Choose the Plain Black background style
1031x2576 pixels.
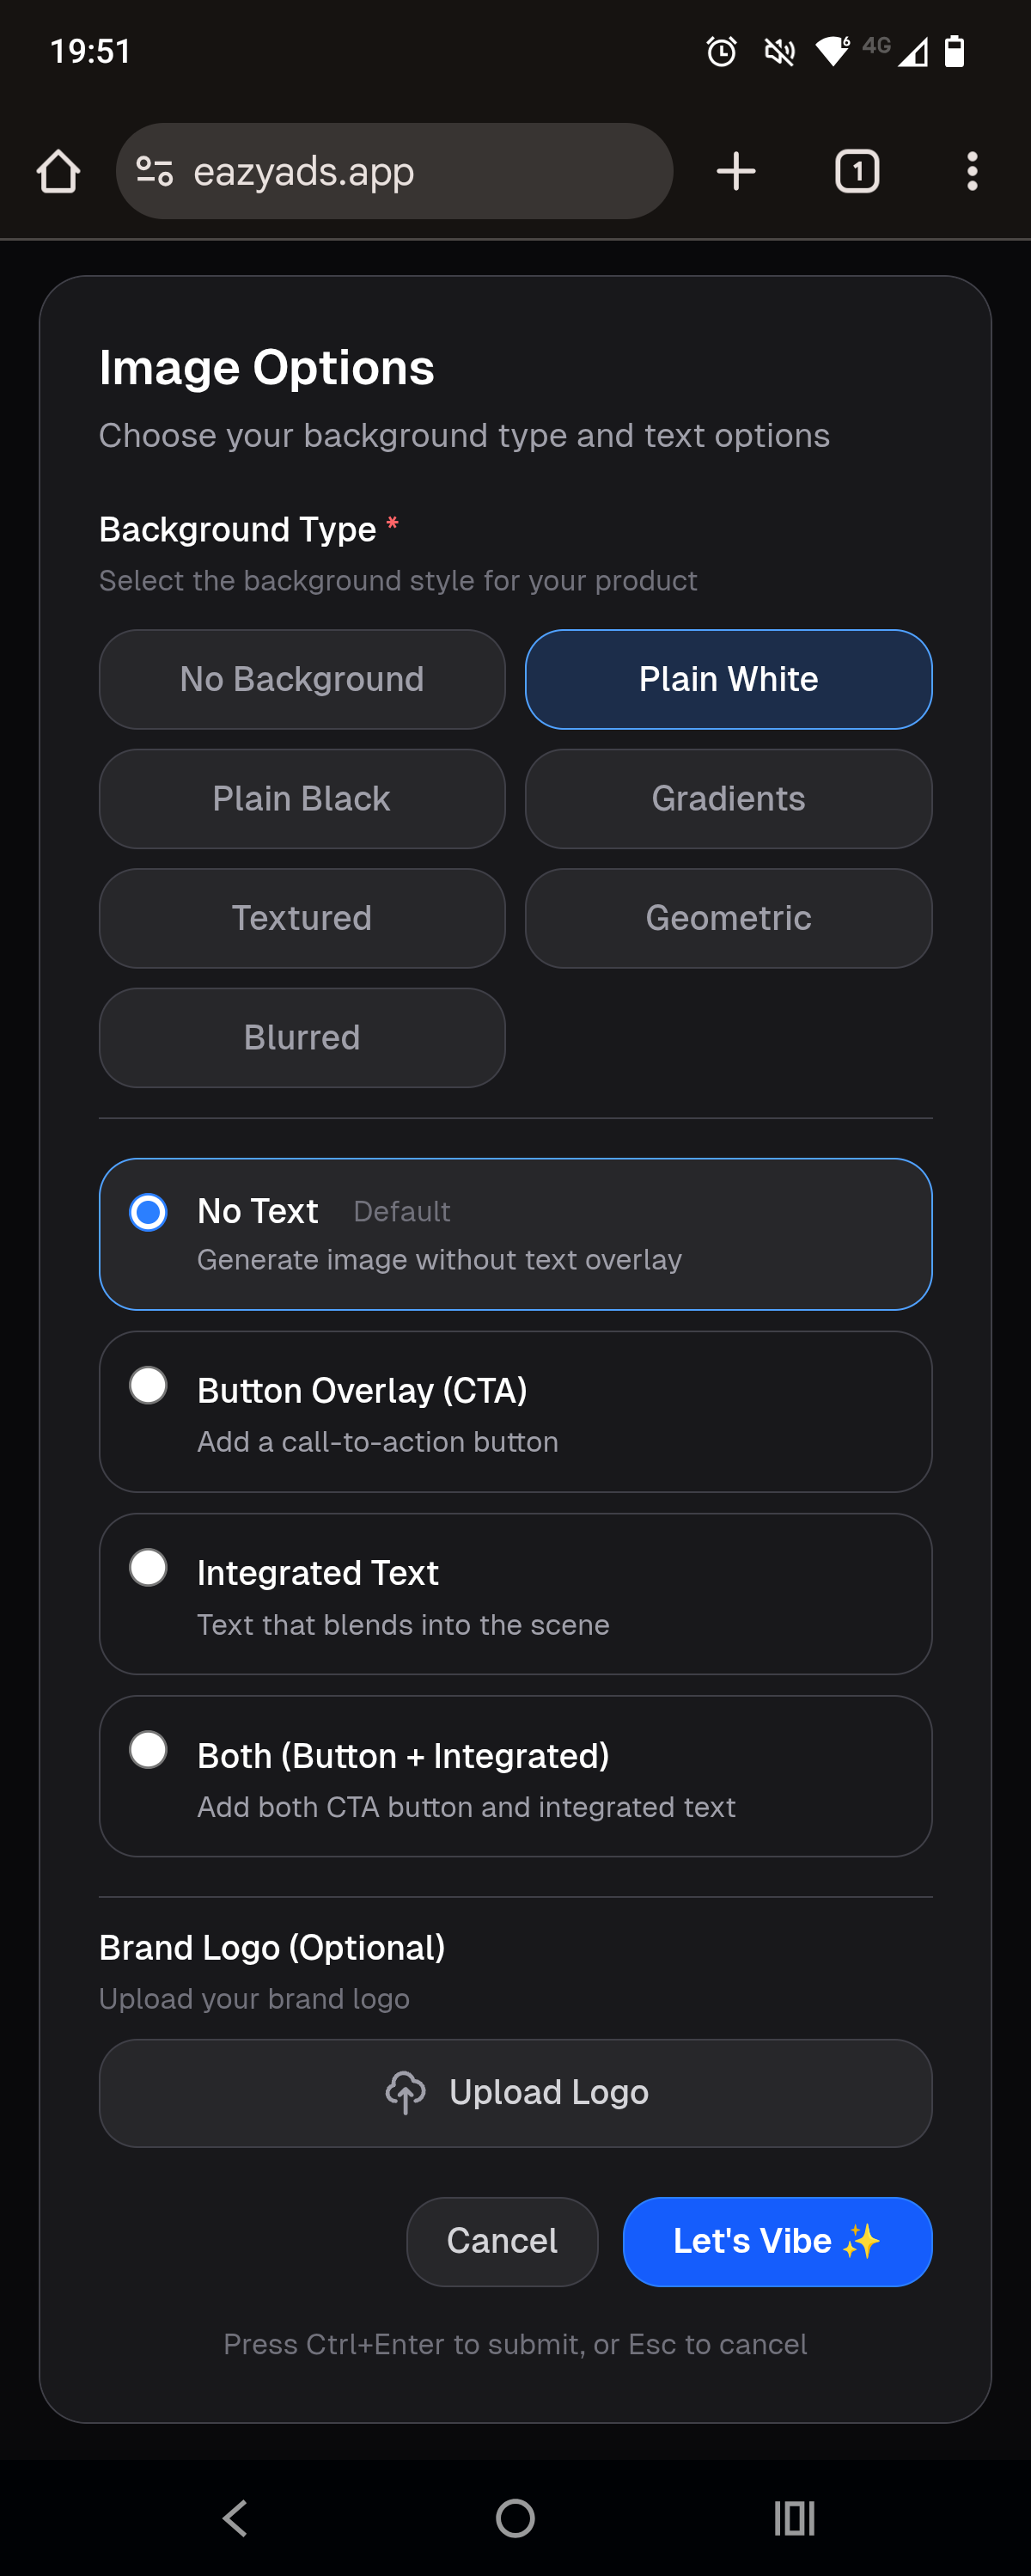(301, 798)
